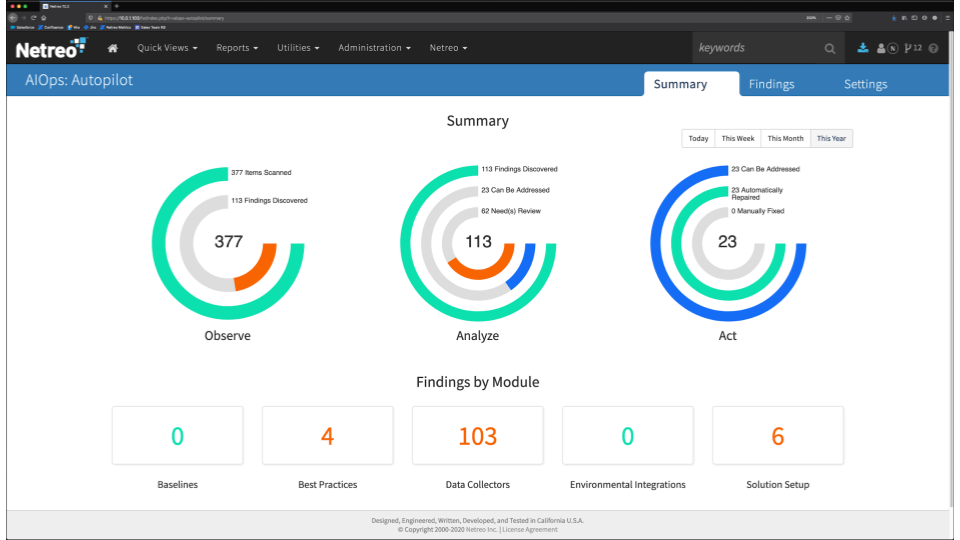Open the License Agreement link
This screenshot has height=540, width=960.
click(530, 530)
